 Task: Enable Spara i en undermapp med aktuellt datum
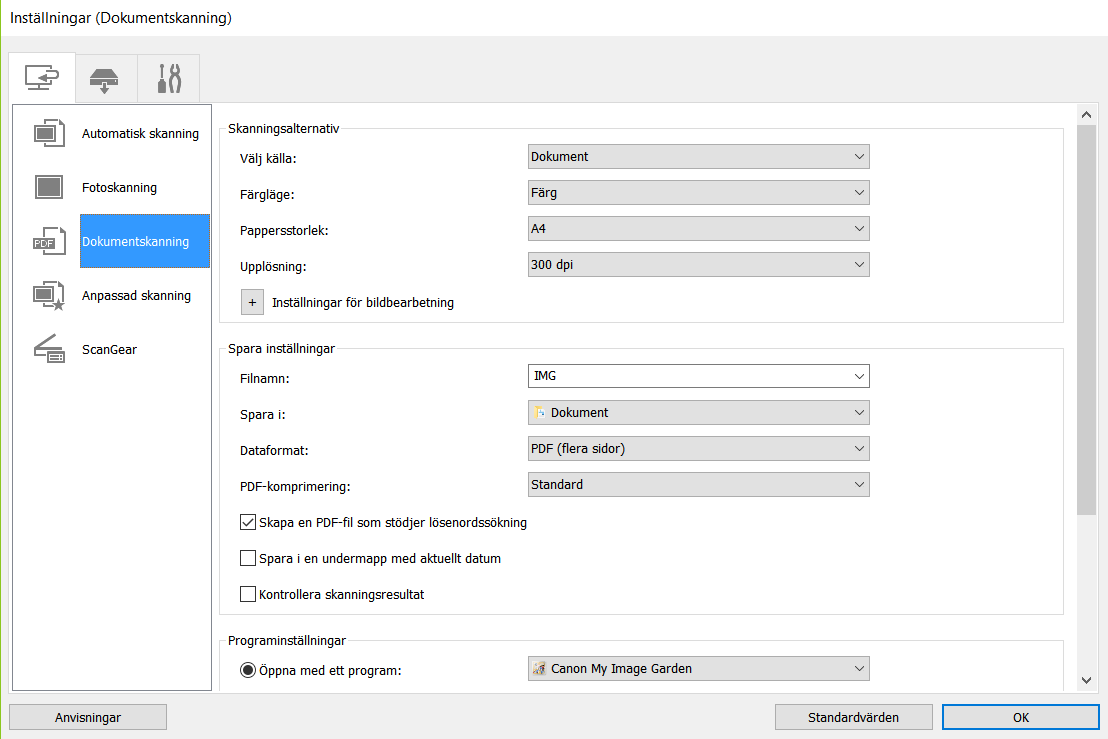[x=249, y=558]
